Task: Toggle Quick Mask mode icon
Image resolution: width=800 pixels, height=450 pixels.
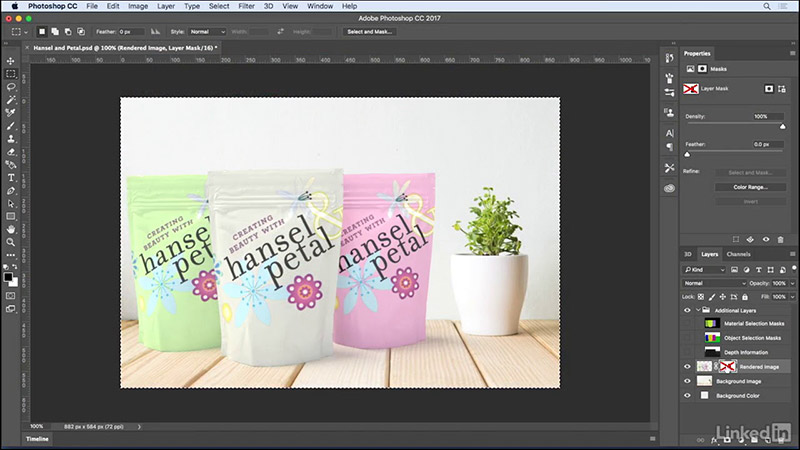Action: tap(11, 296)
